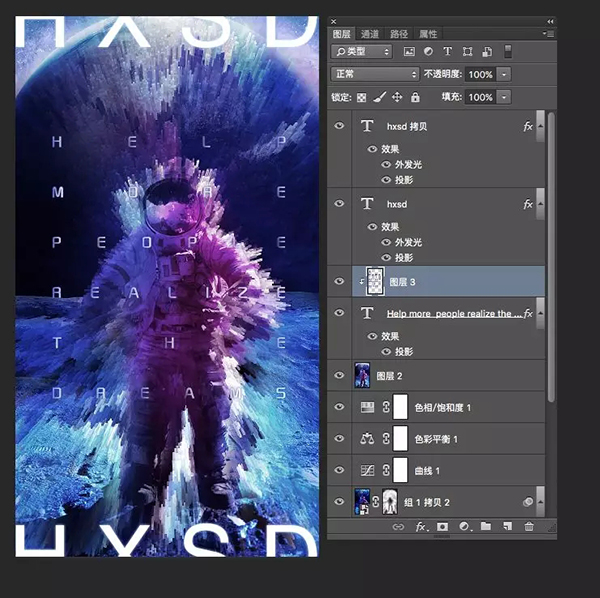Open the 正常 blend mode dropdown
600x598 pixels.
pos(375,74)
